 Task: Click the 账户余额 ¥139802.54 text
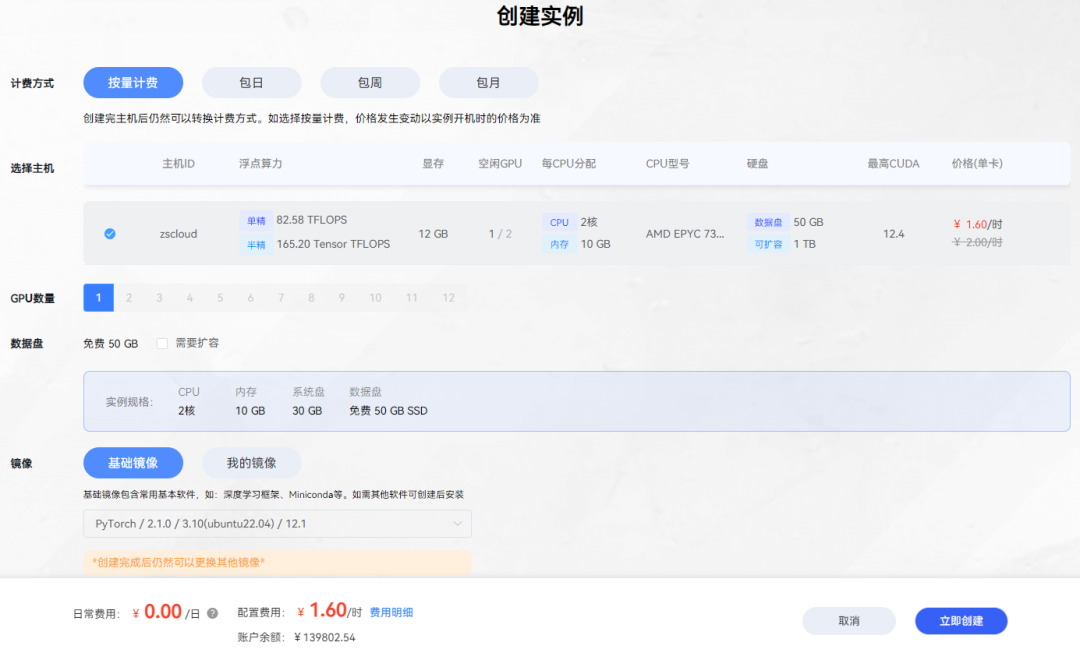tap(296, 637)
